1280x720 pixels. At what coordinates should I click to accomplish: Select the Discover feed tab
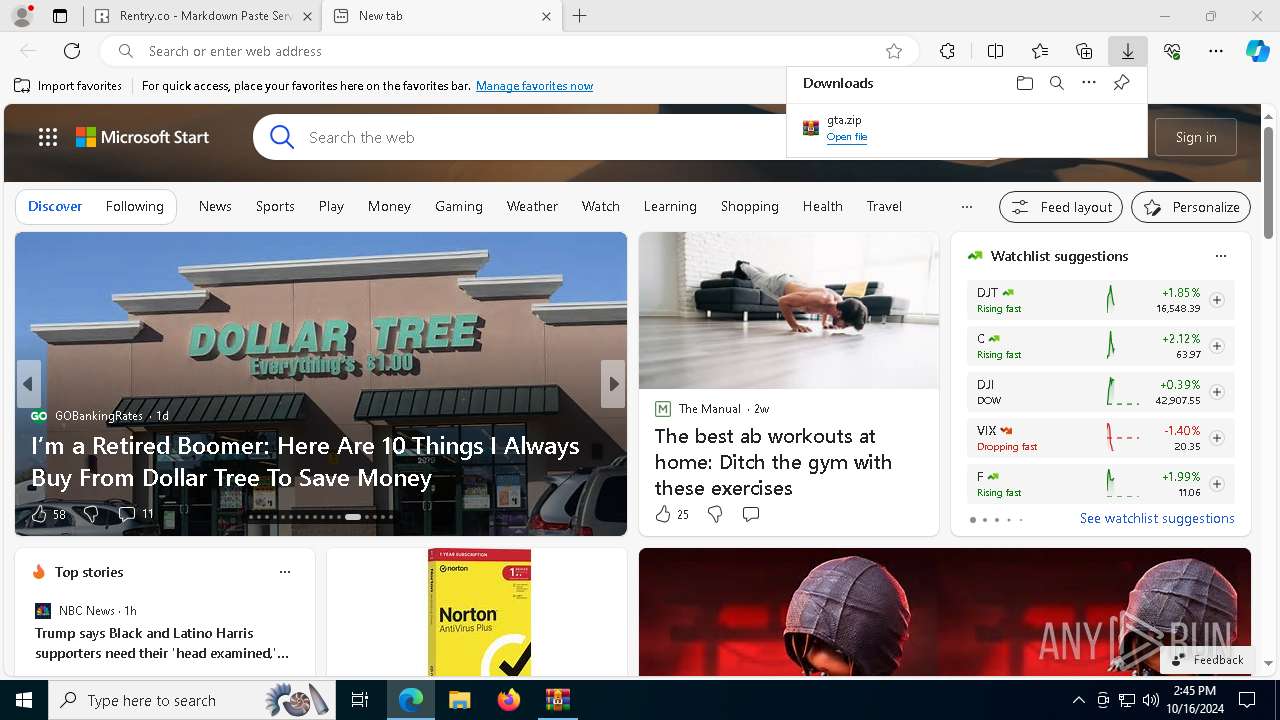[x=55, y=206]
